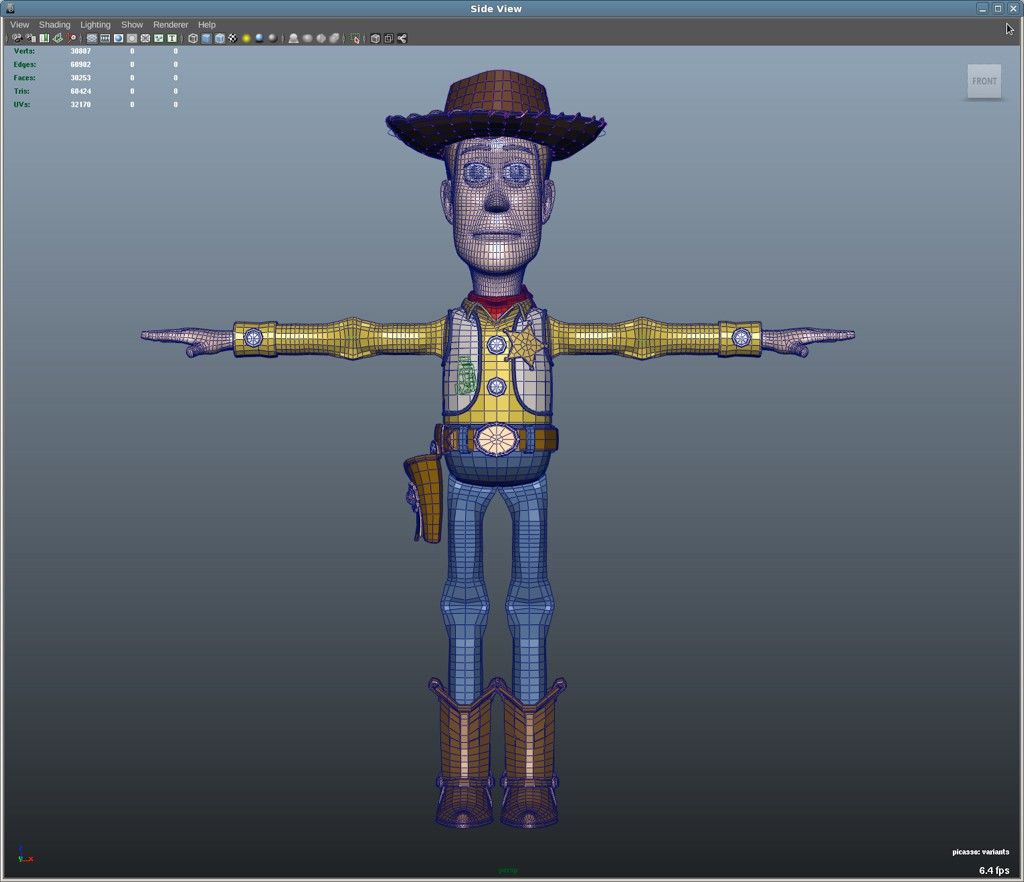Screen dimensions: 1024x882
Task: Click the share-style icon ending the toolbar
Action: 402,38
